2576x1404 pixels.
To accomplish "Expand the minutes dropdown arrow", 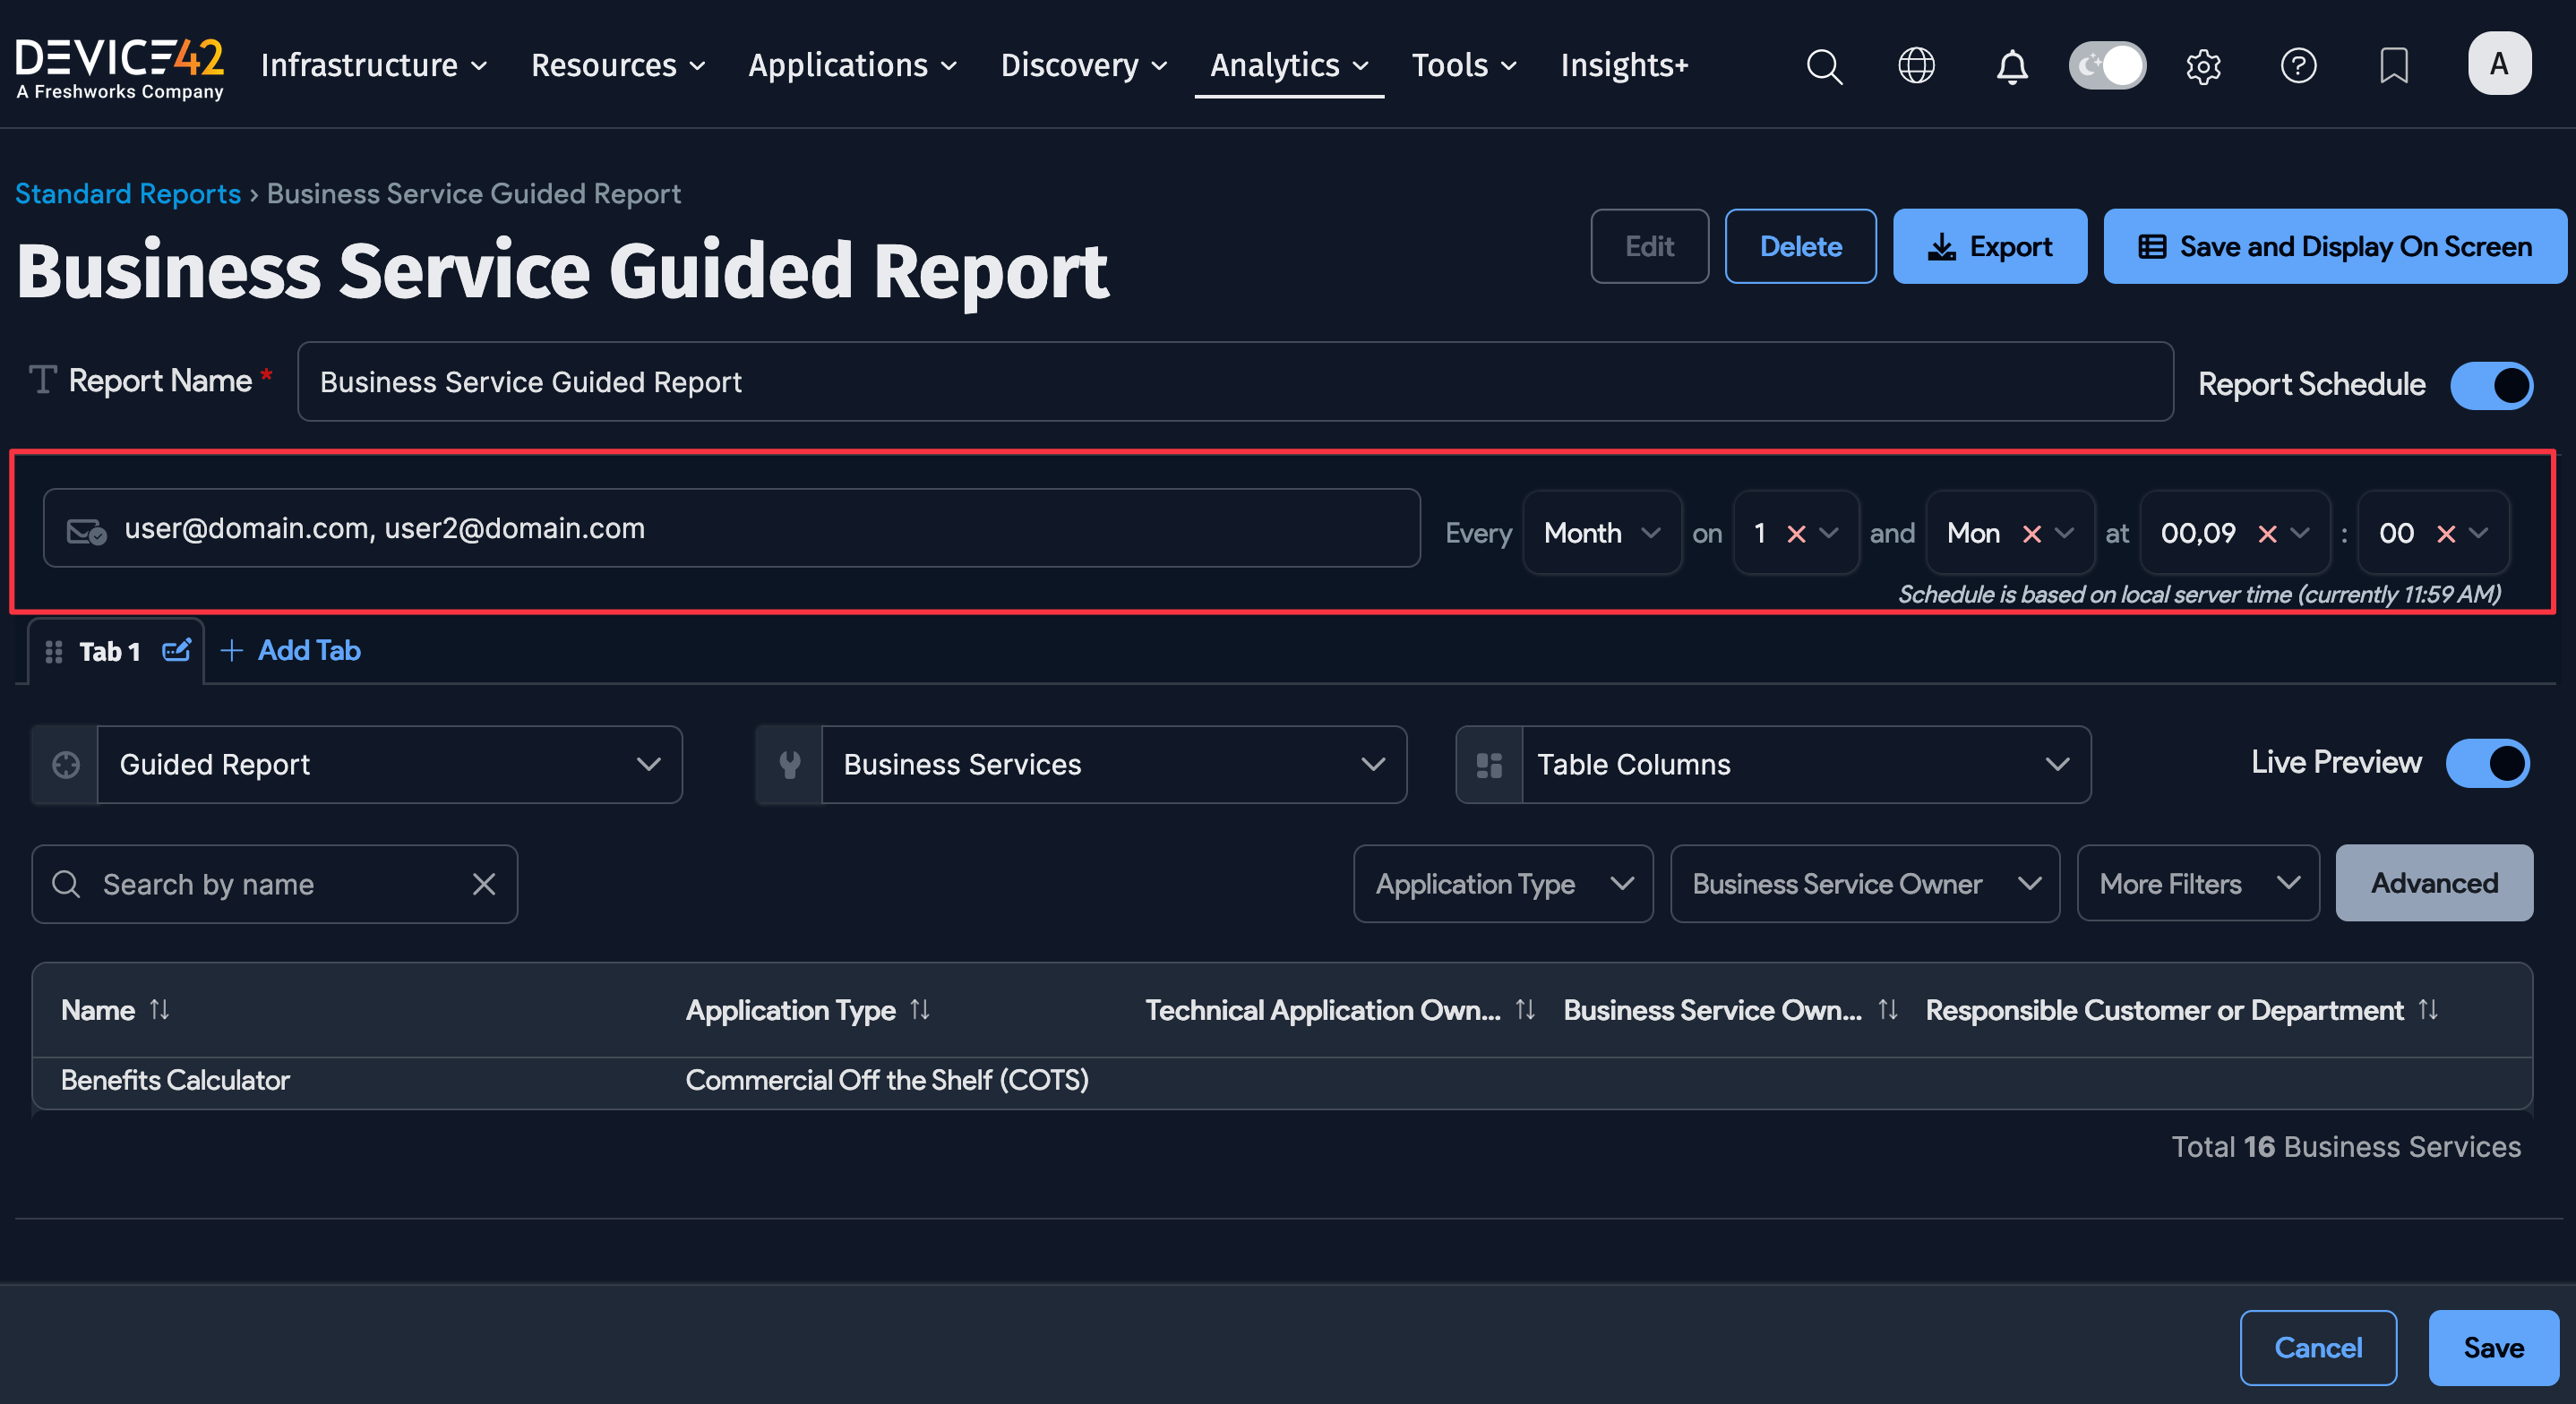I will coord(2478,534).
